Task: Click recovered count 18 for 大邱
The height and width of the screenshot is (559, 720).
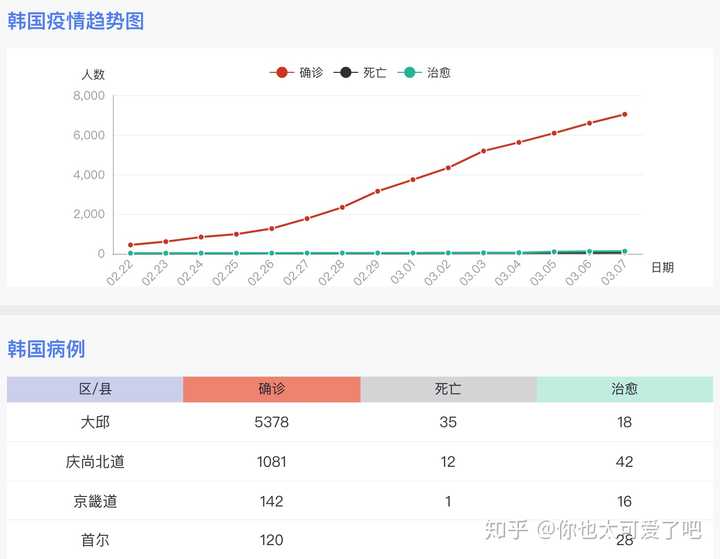Action: tap(624, 422)
